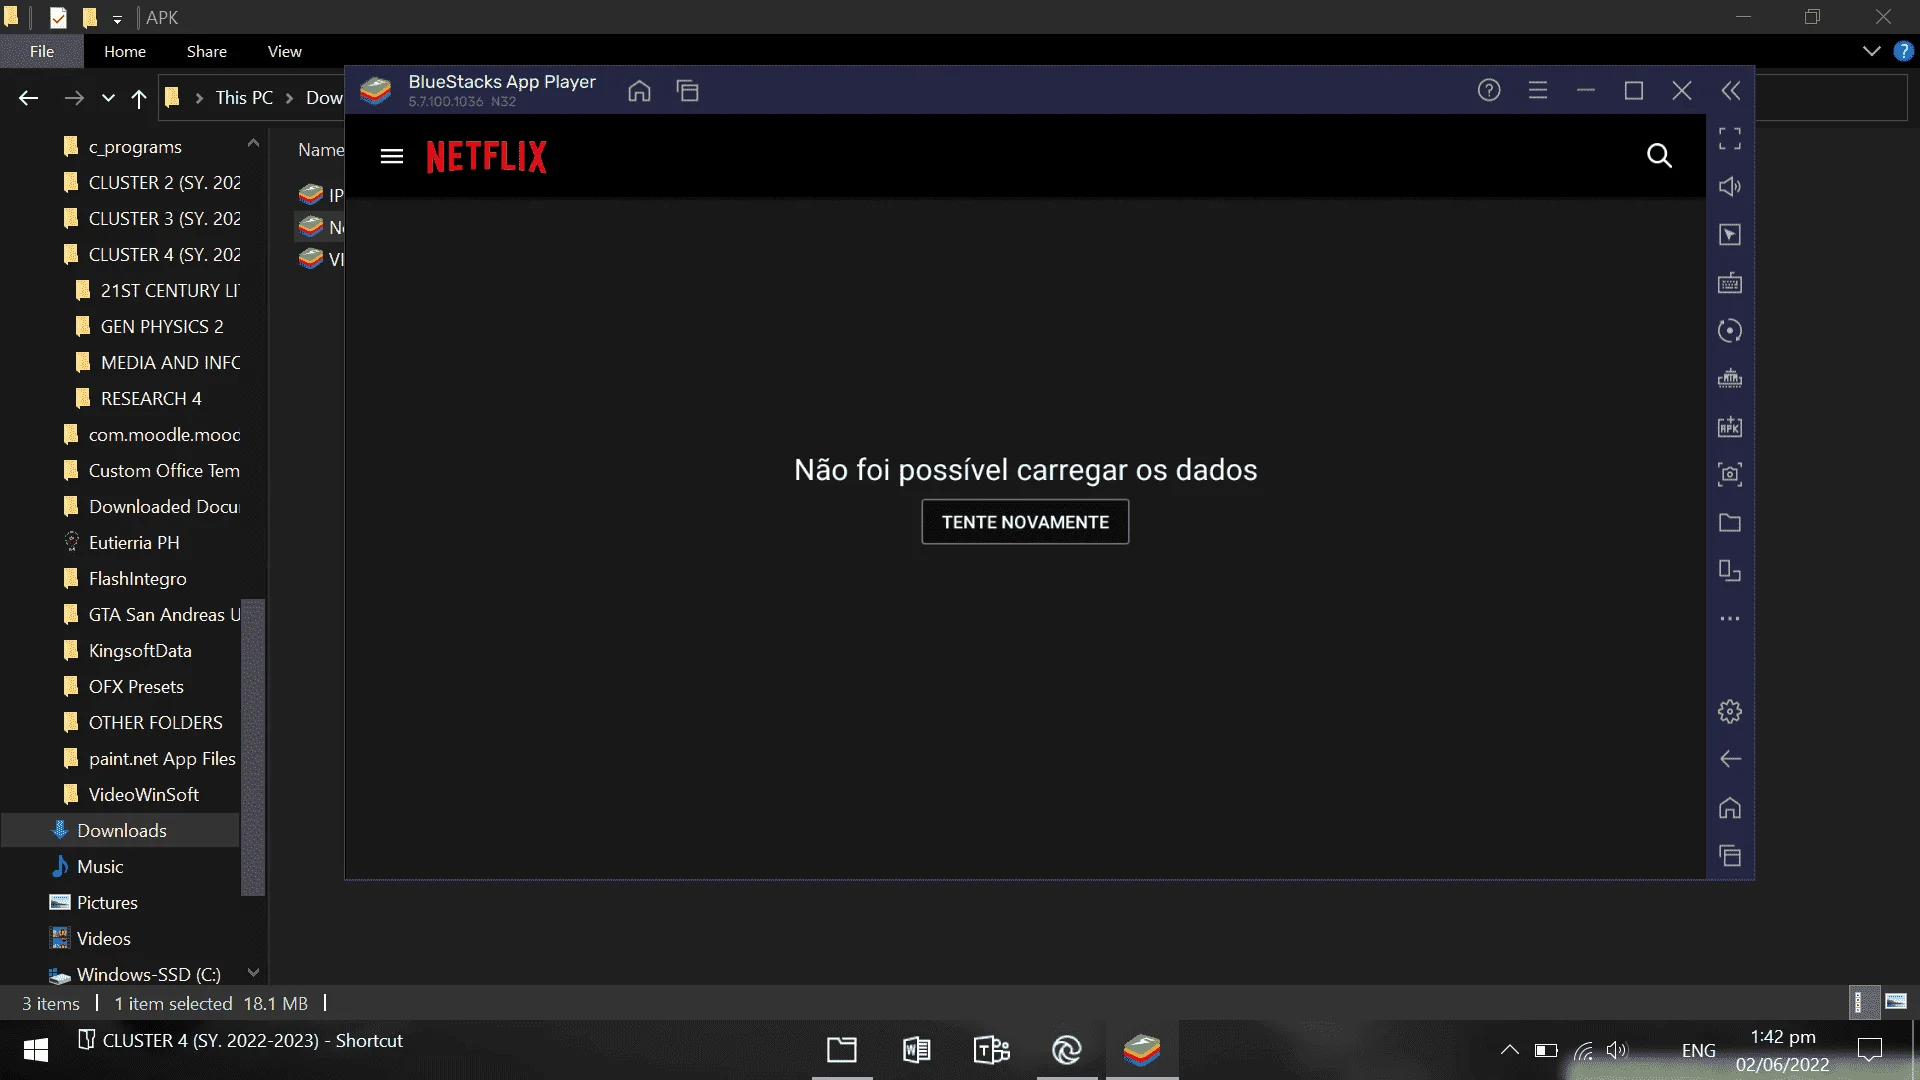Switch to the View ribbon tab
Image resolution: width=1920 pixels, height=1080 pixels.
coord(285,51)
